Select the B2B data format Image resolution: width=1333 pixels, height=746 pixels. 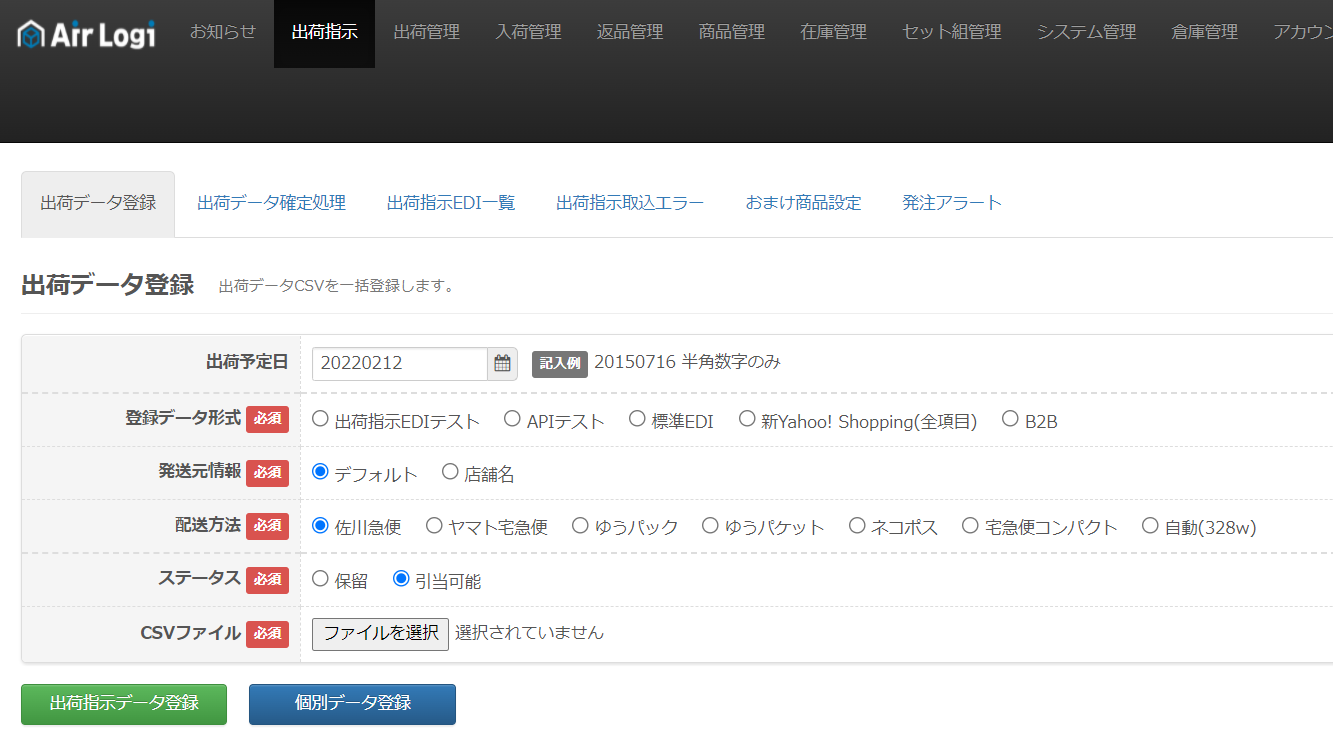point(1010,419)
